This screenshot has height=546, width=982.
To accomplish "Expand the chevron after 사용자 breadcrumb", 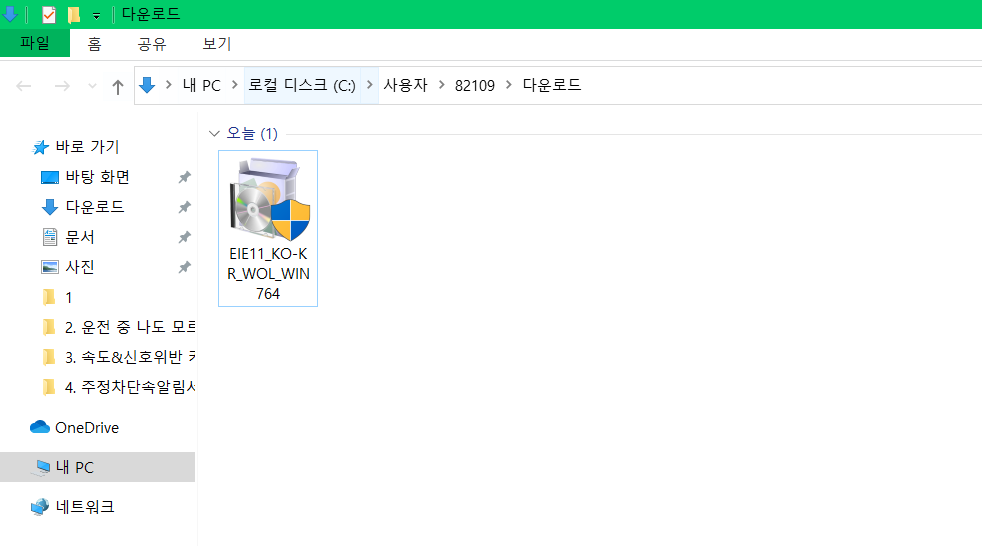I will 442,85.
